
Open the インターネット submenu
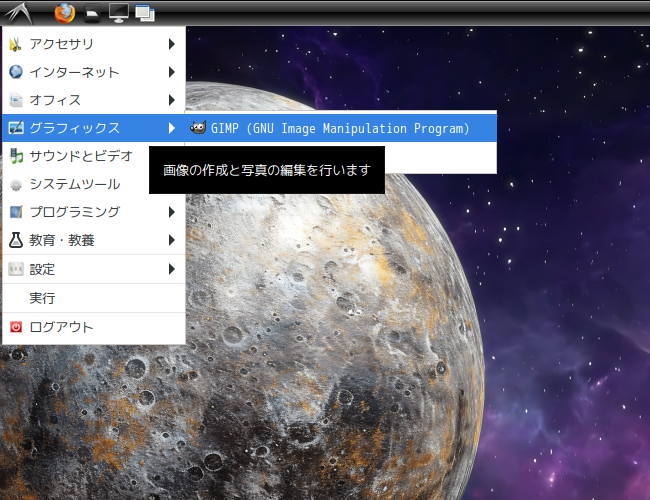point(94,72)
